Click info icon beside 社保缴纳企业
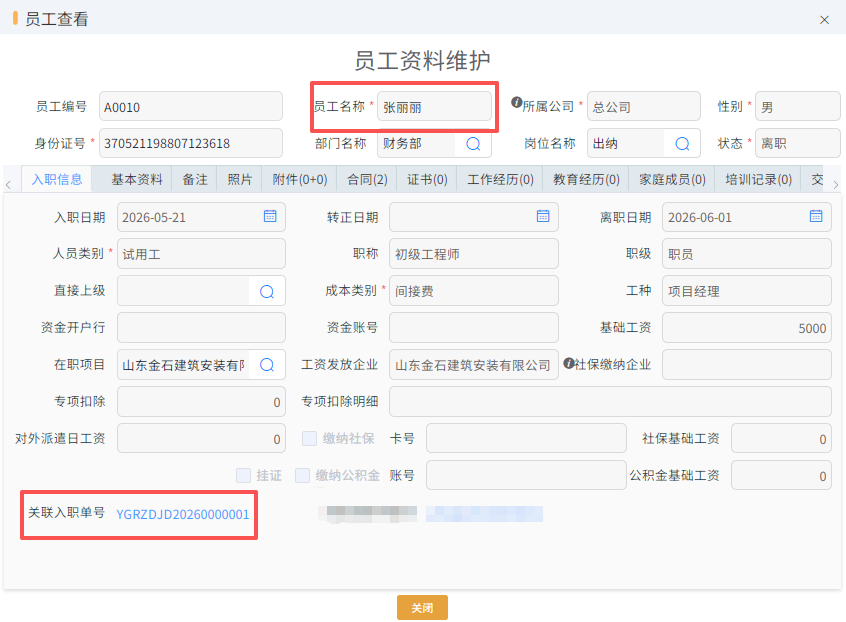846x622 pixels. pyautogui.click(x=568, y=363)
